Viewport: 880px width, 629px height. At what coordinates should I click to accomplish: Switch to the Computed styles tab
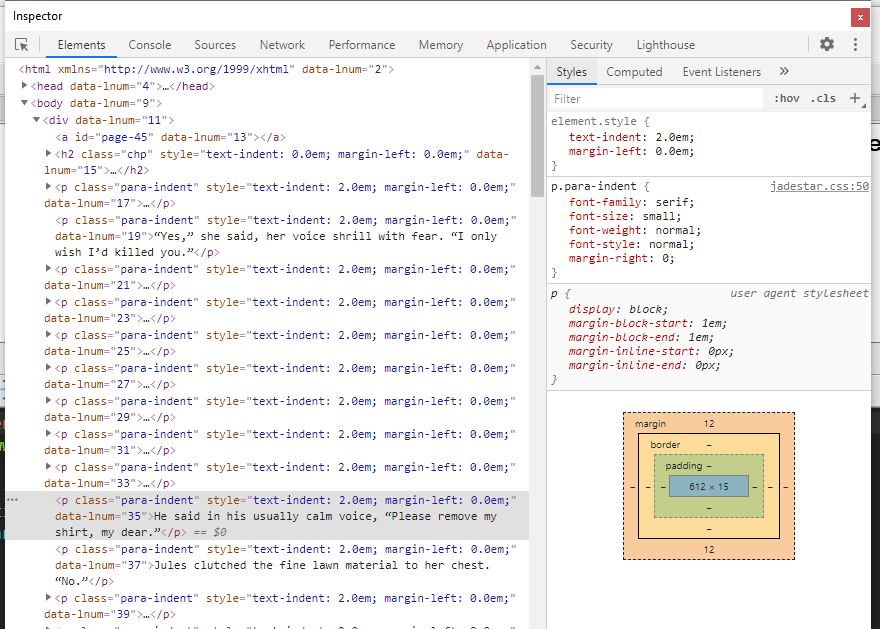[634, 72]
